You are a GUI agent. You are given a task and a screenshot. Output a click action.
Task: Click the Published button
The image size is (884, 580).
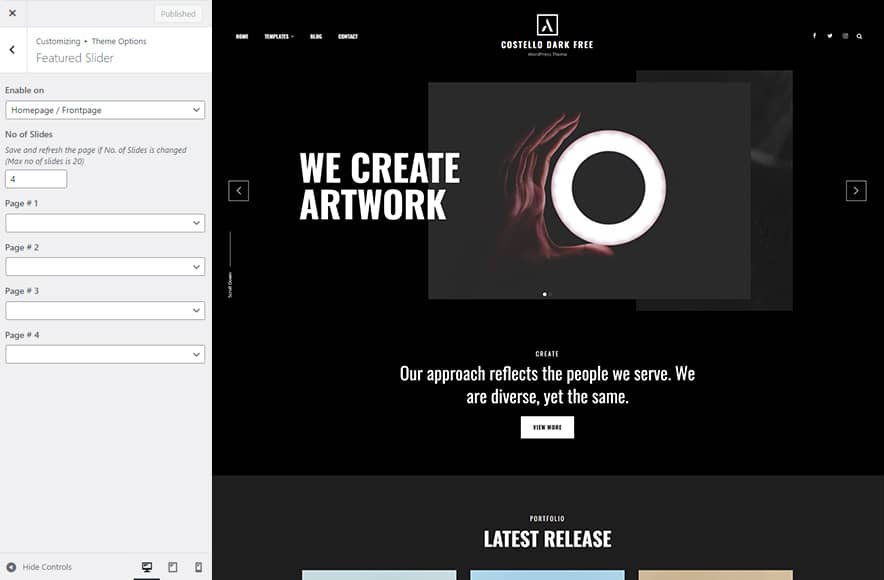(178, 14)
